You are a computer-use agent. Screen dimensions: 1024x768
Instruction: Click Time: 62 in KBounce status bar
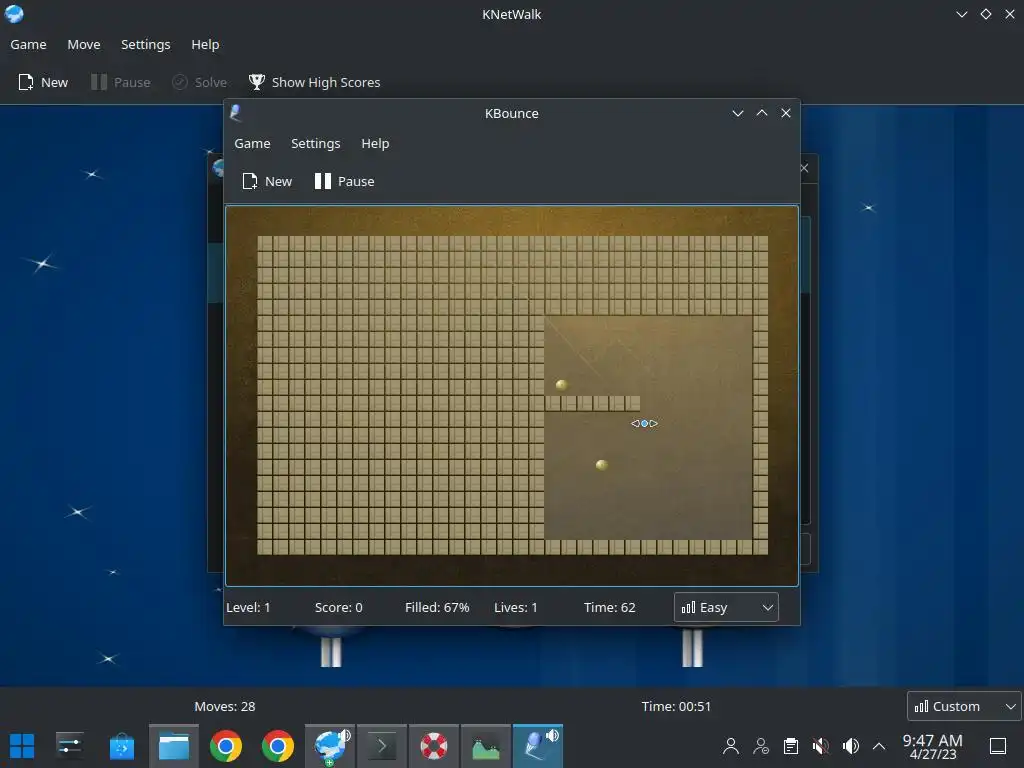tap(609, 607)
